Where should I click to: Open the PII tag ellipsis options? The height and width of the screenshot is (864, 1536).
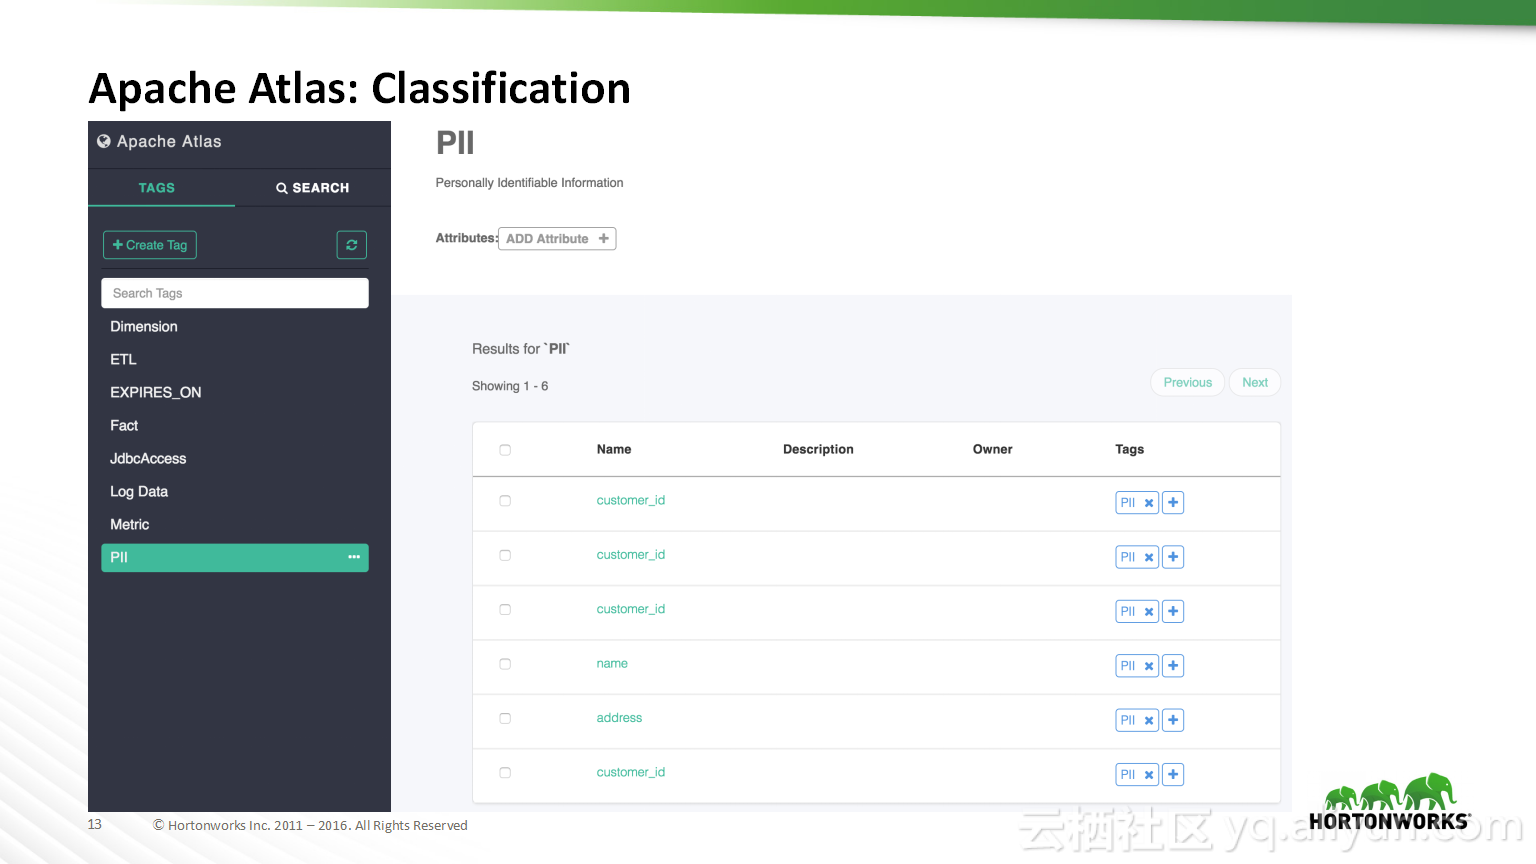pyautogui.click(x=354, y=557)
